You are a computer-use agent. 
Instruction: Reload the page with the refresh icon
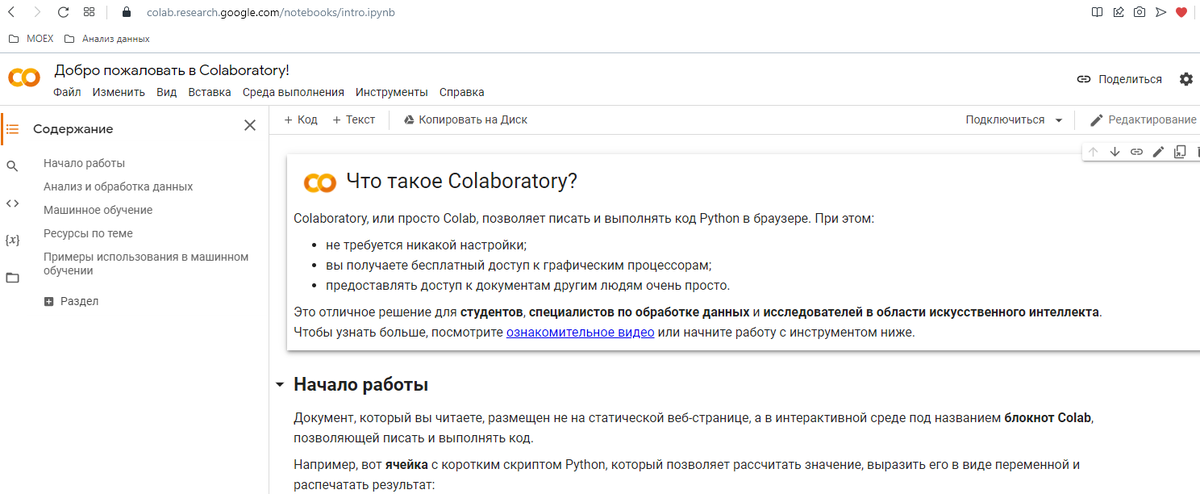coord(63,13)
